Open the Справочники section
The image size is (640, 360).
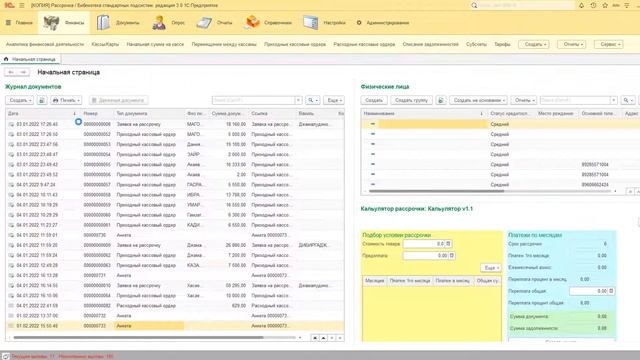pyautogui.click(x=268, y=23)
